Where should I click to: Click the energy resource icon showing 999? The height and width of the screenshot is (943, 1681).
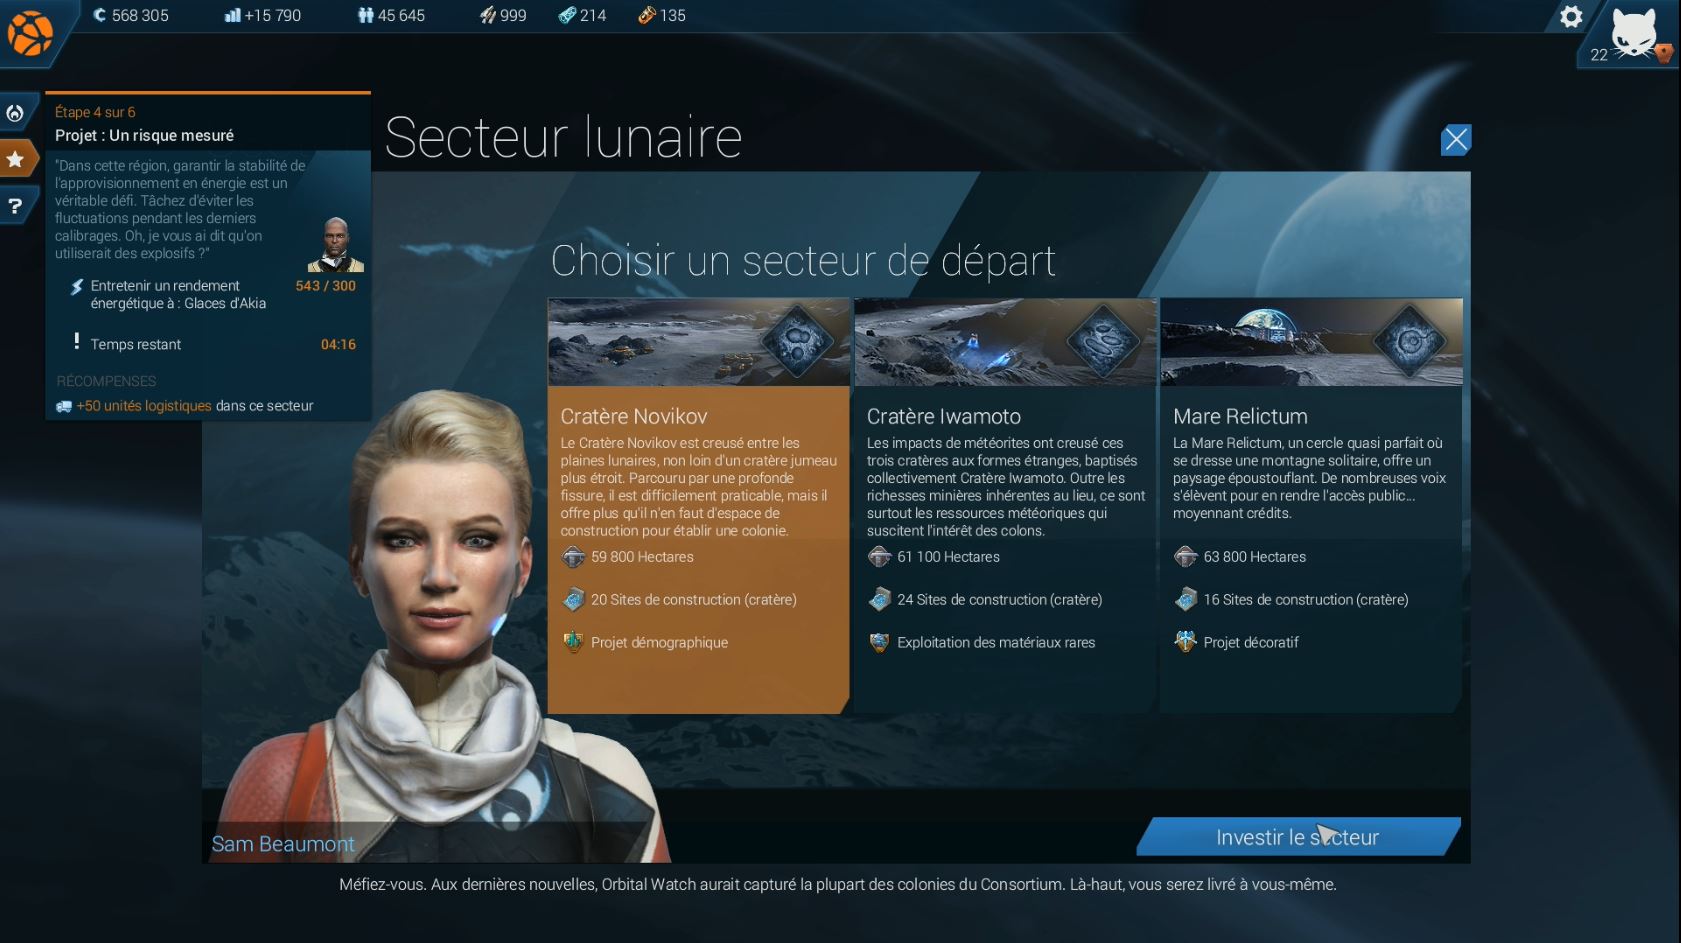tap(488, 15)
